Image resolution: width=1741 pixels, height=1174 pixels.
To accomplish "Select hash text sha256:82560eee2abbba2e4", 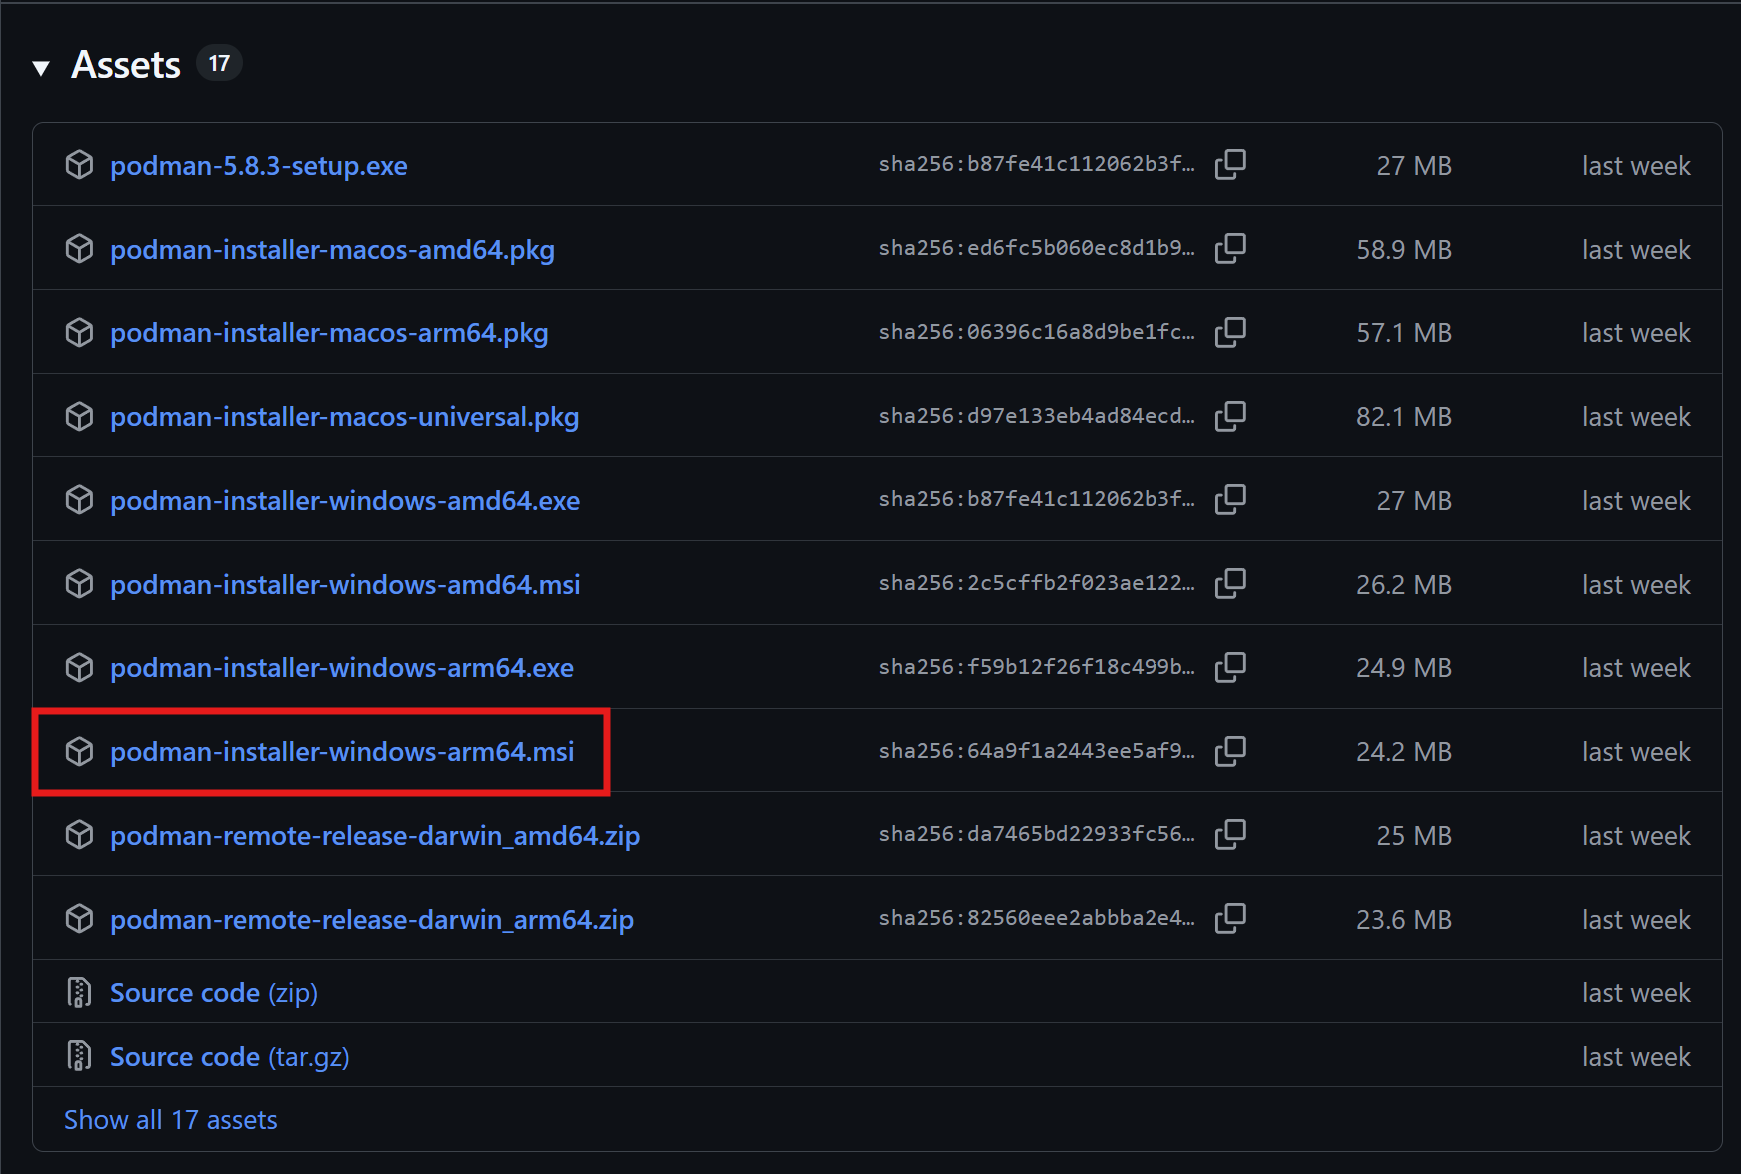I will 1037,918.
